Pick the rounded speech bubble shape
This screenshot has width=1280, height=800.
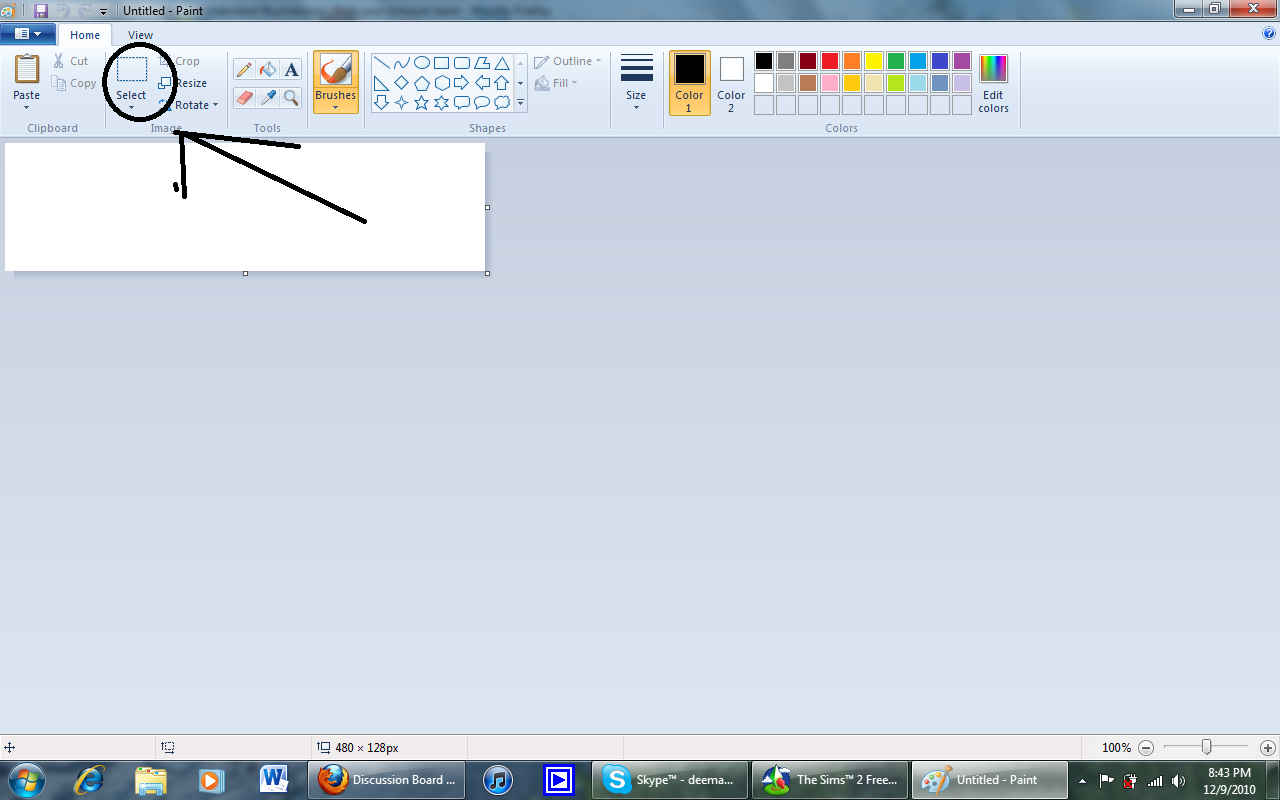point(481,103)
